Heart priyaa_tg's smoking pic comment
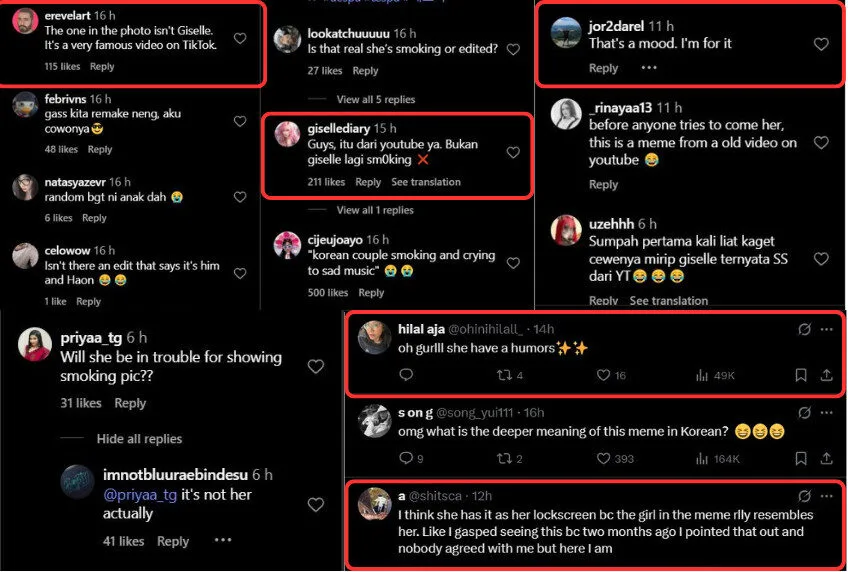Viewport: 848px width, 572px height. pos(316,367)
